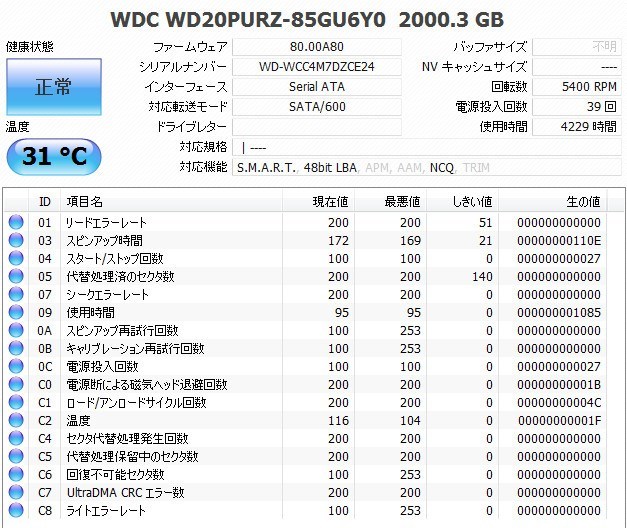
Task: Click the バッファサイズ field showing 不明
Action: click(577, 47)
